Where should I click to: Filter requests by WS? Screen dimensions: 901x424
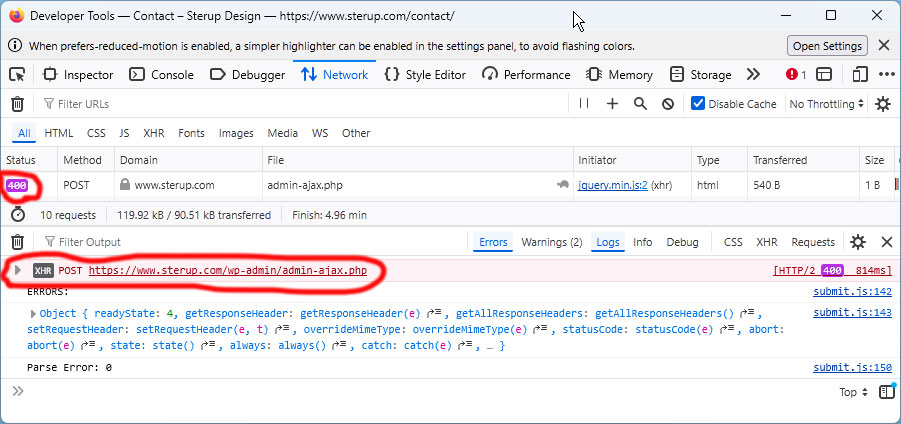coord(320,133)
